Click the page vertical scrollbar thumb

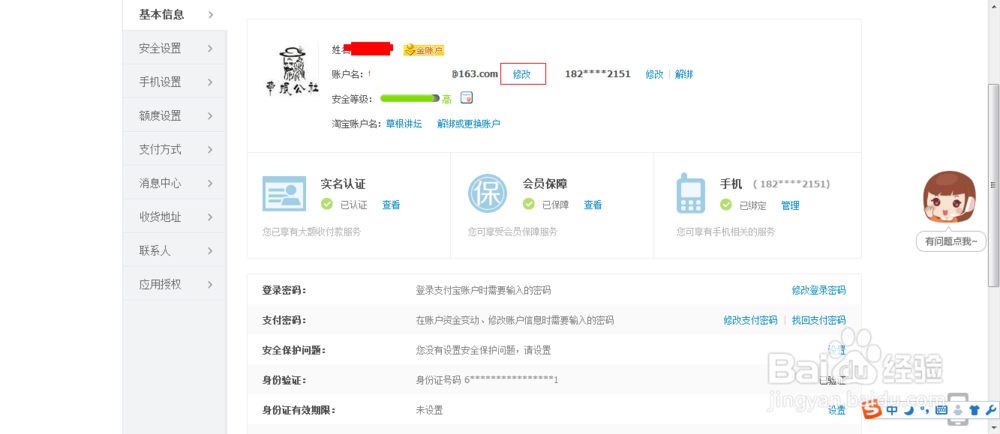click(x=994, y=185)
